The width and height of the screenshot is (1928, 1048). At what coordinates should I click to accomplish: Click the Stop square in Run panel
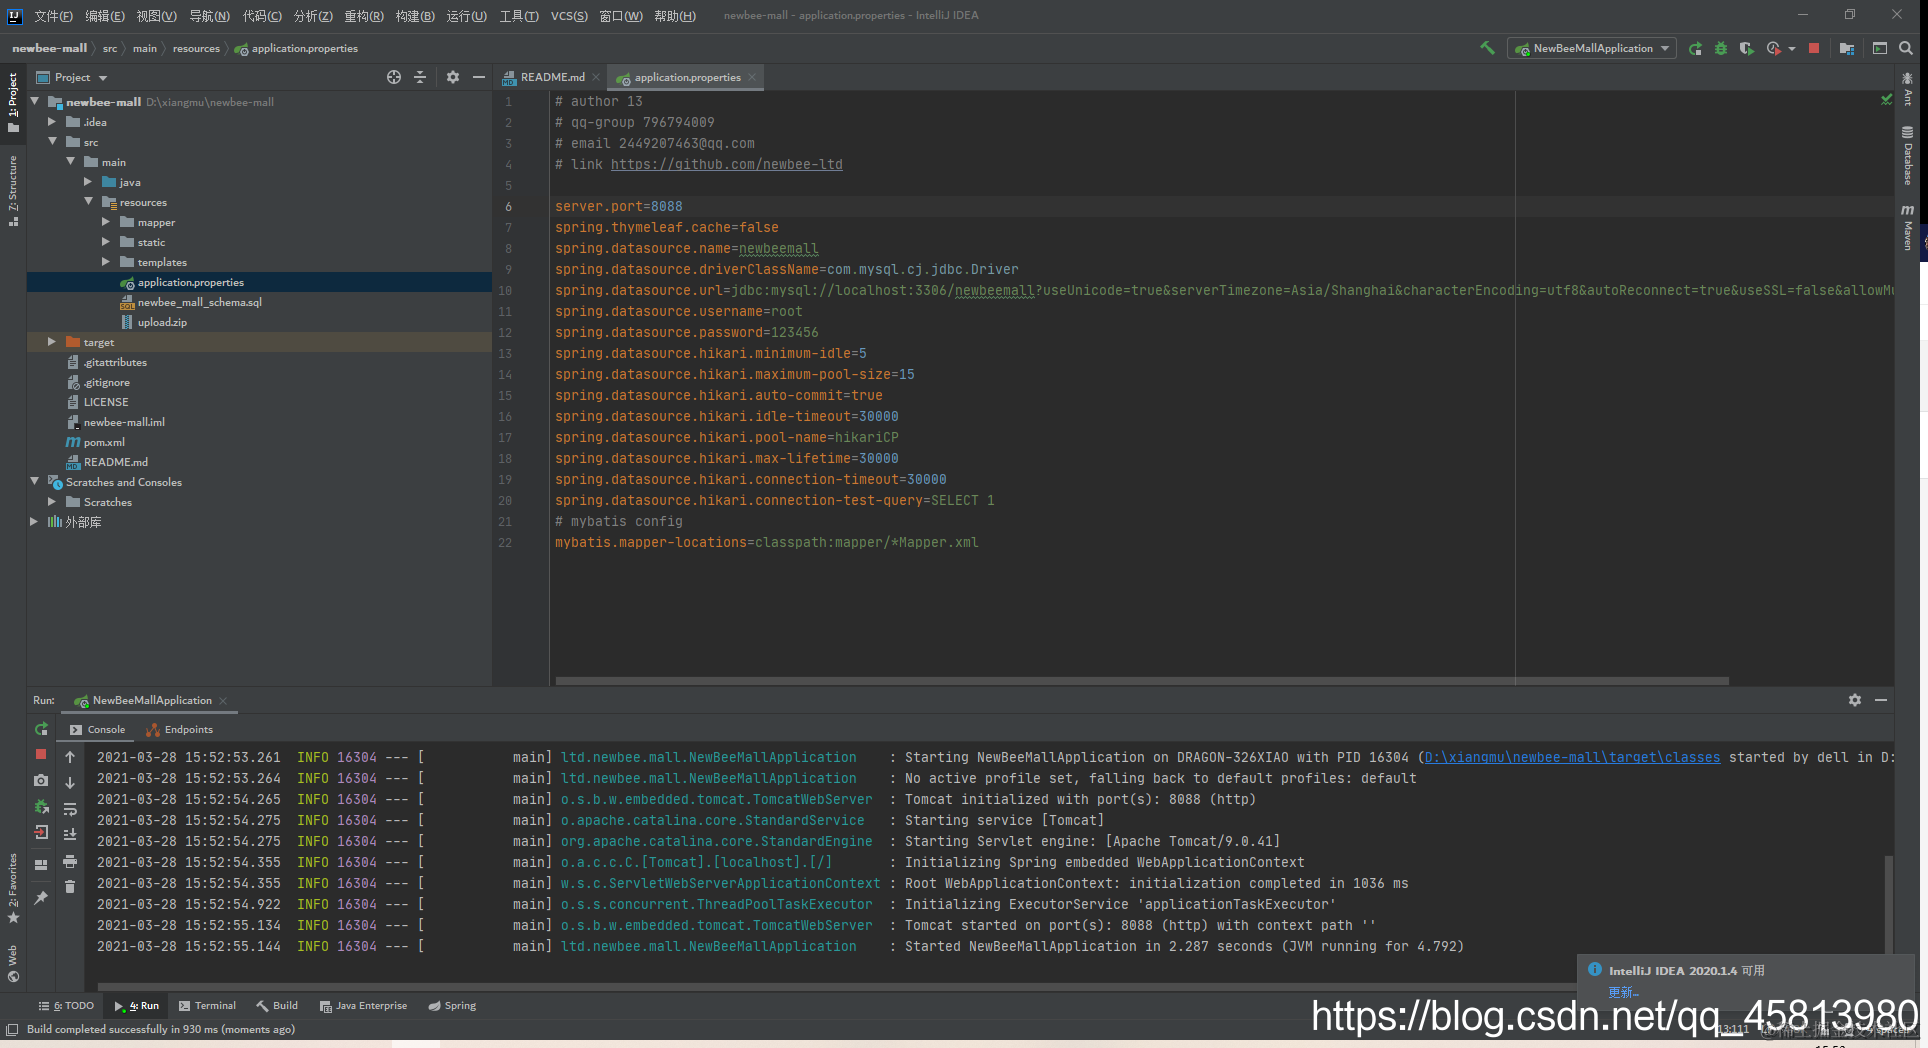coord(41,754)
